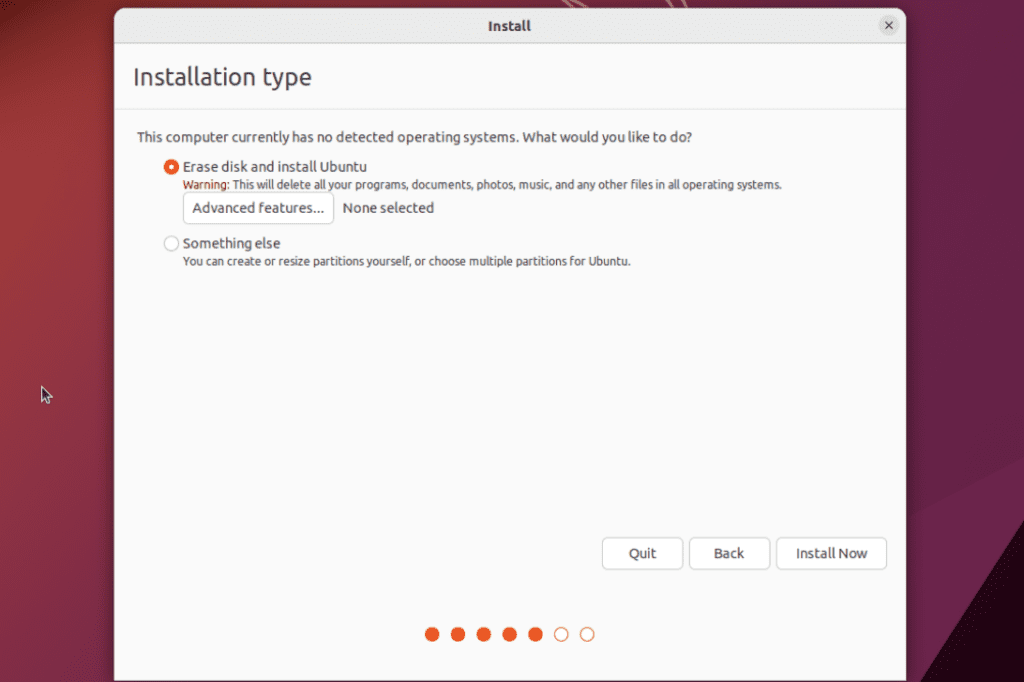Click the 'no detected operating systems' question text
Viewport: 1024px width, 682px height.
tap(414, 137)
